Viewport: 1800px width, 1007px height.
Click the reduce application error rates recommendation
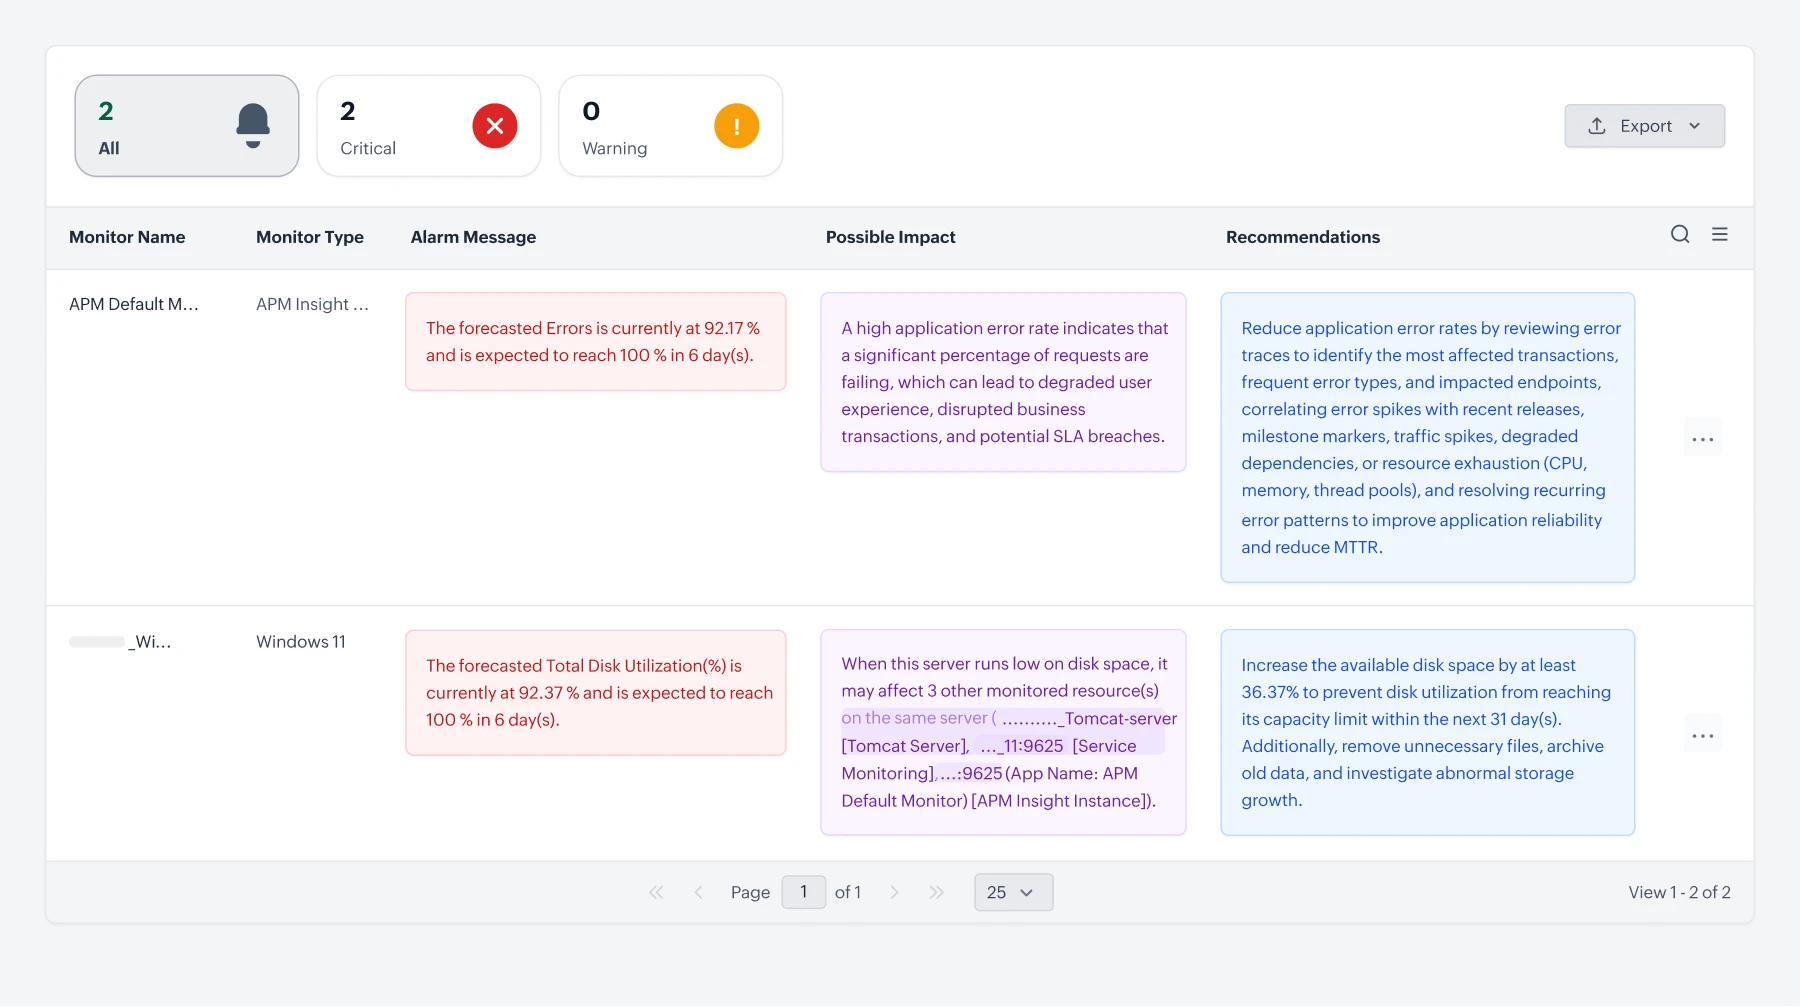tap(1428, 437)
